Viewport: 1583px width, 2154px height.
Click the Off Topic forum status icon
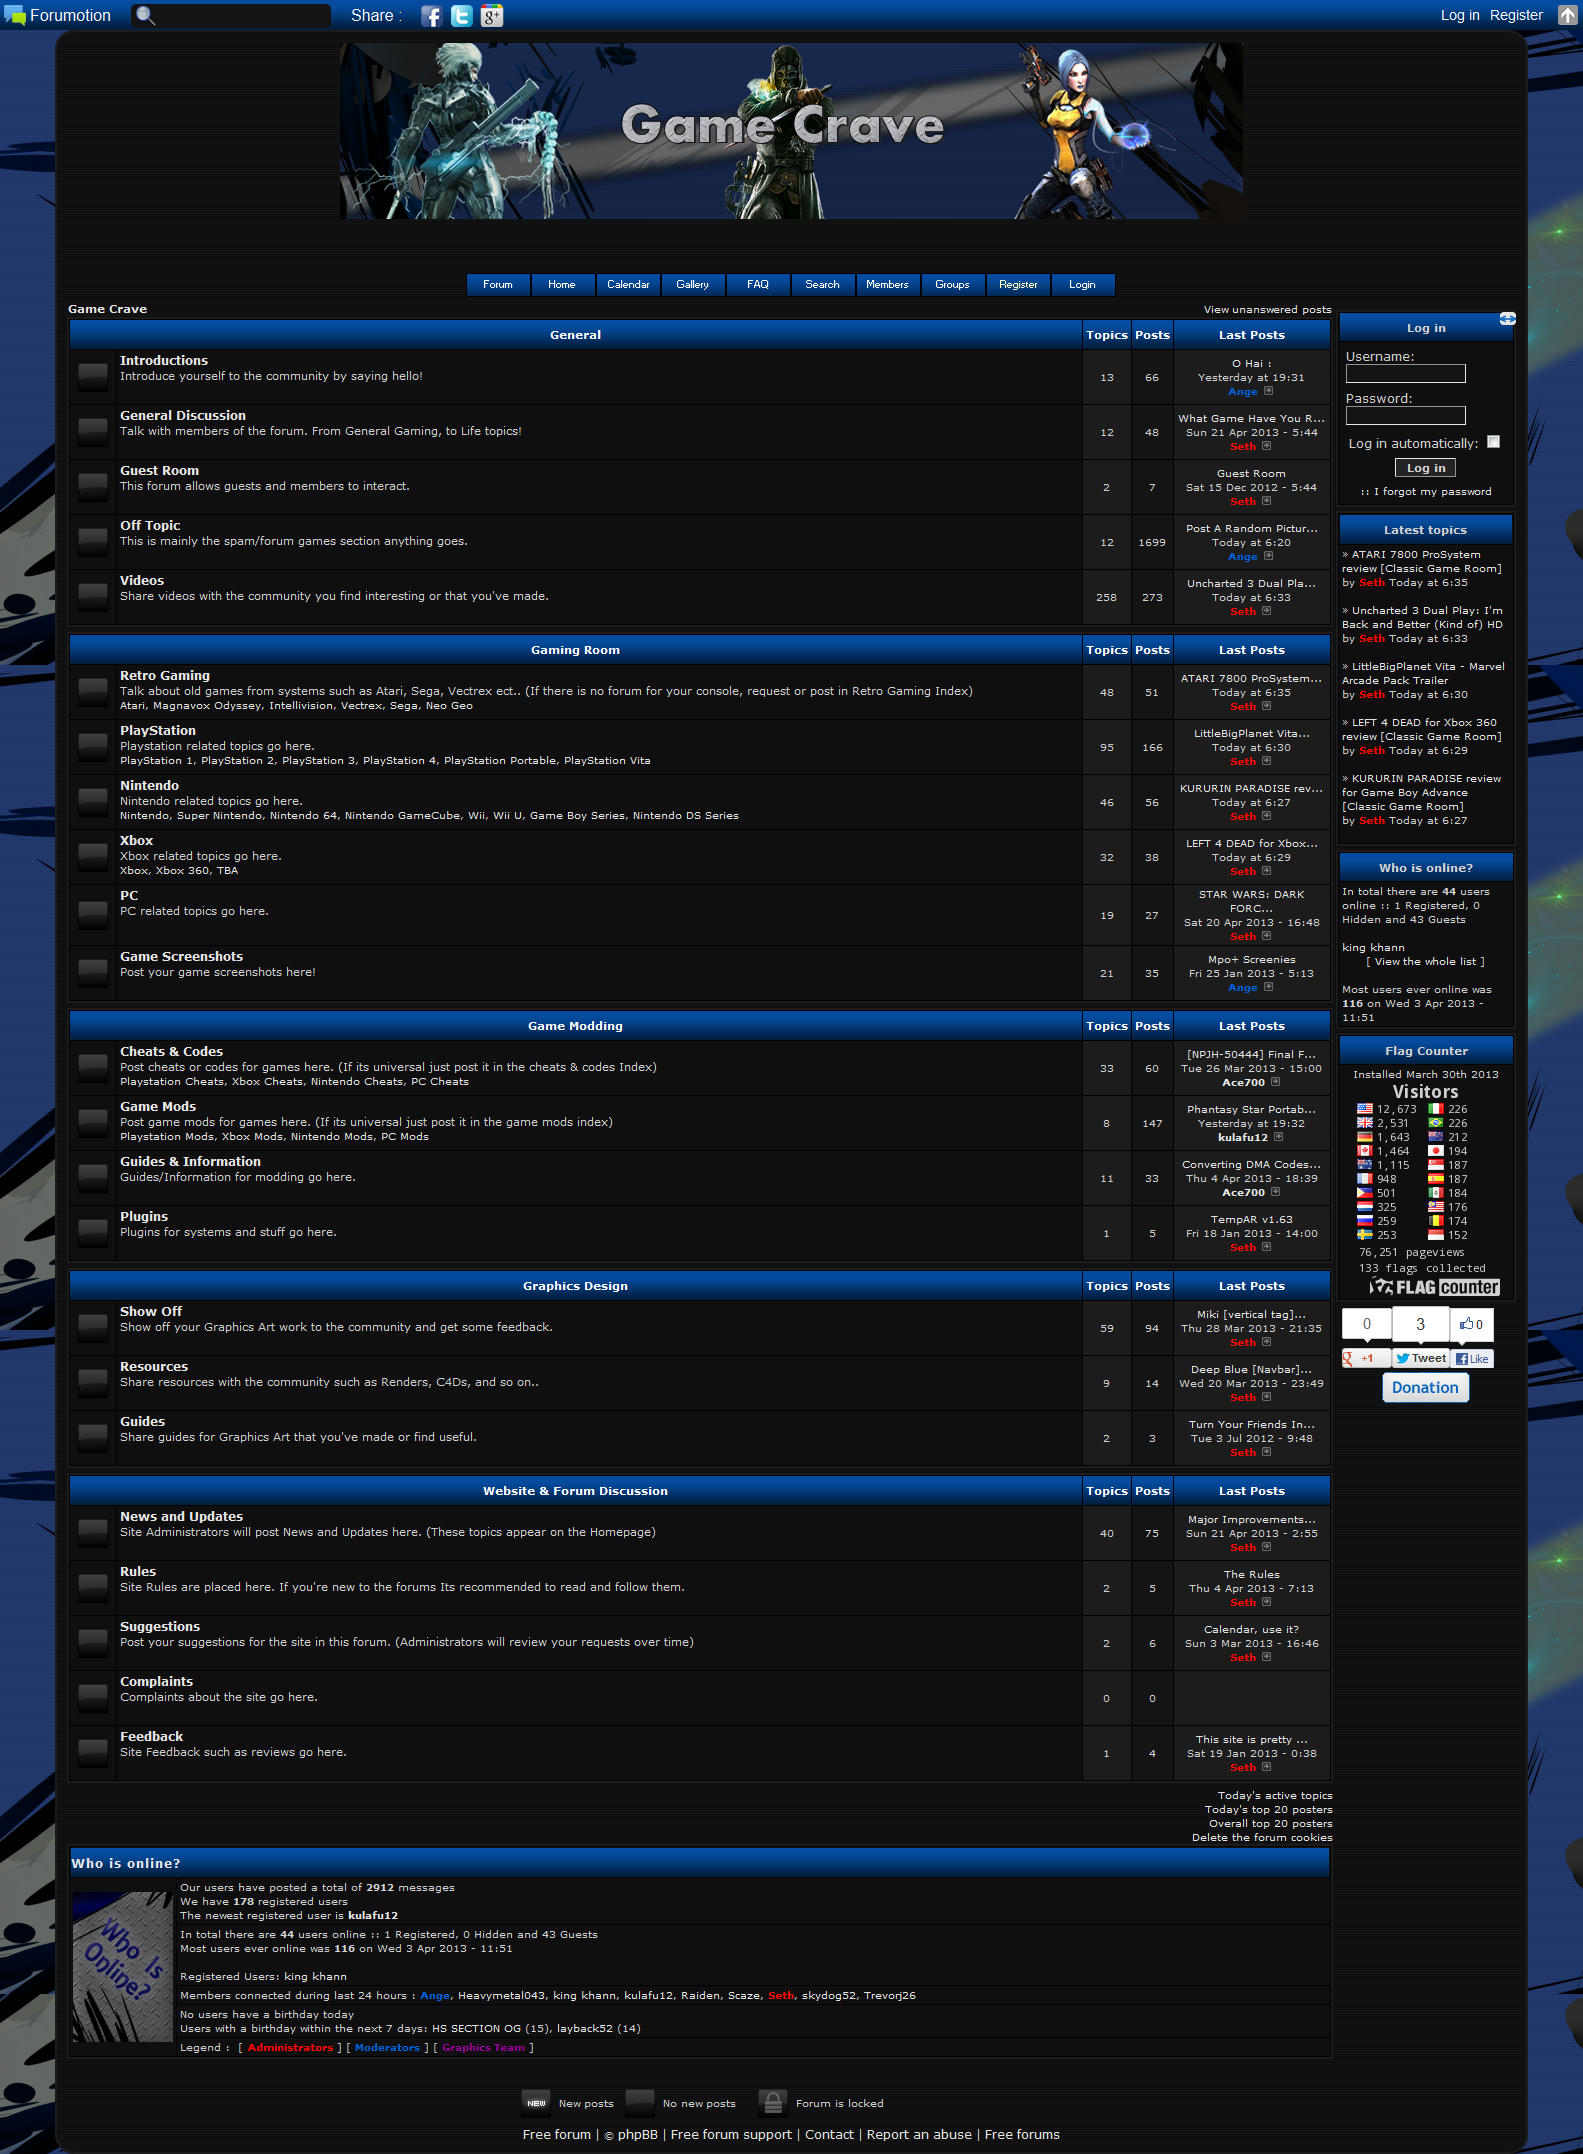[x=93, y=541]
